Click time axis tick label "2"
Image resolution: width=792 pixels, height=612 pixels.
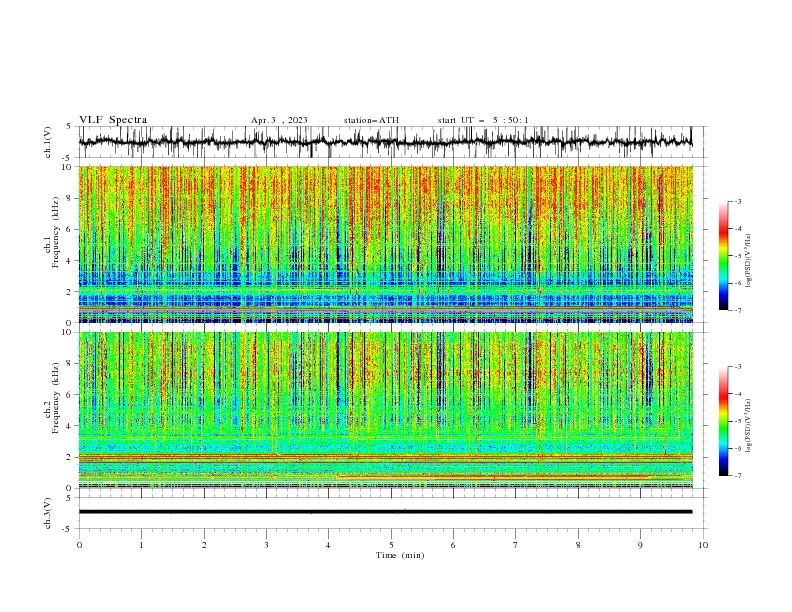click(204, 545)
